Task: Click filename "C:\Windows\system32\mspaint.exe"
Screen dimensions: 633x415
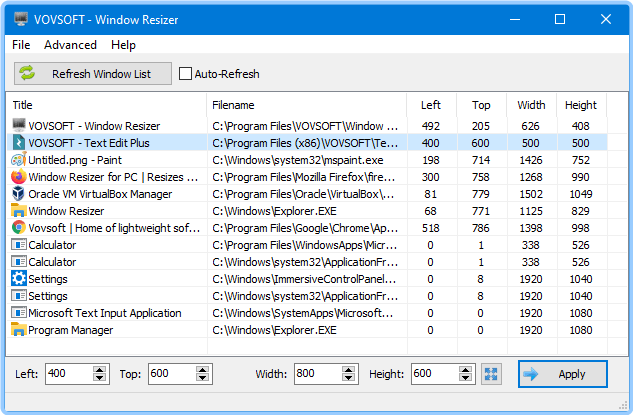Action: pyautogui.click(x=298, y=160)
